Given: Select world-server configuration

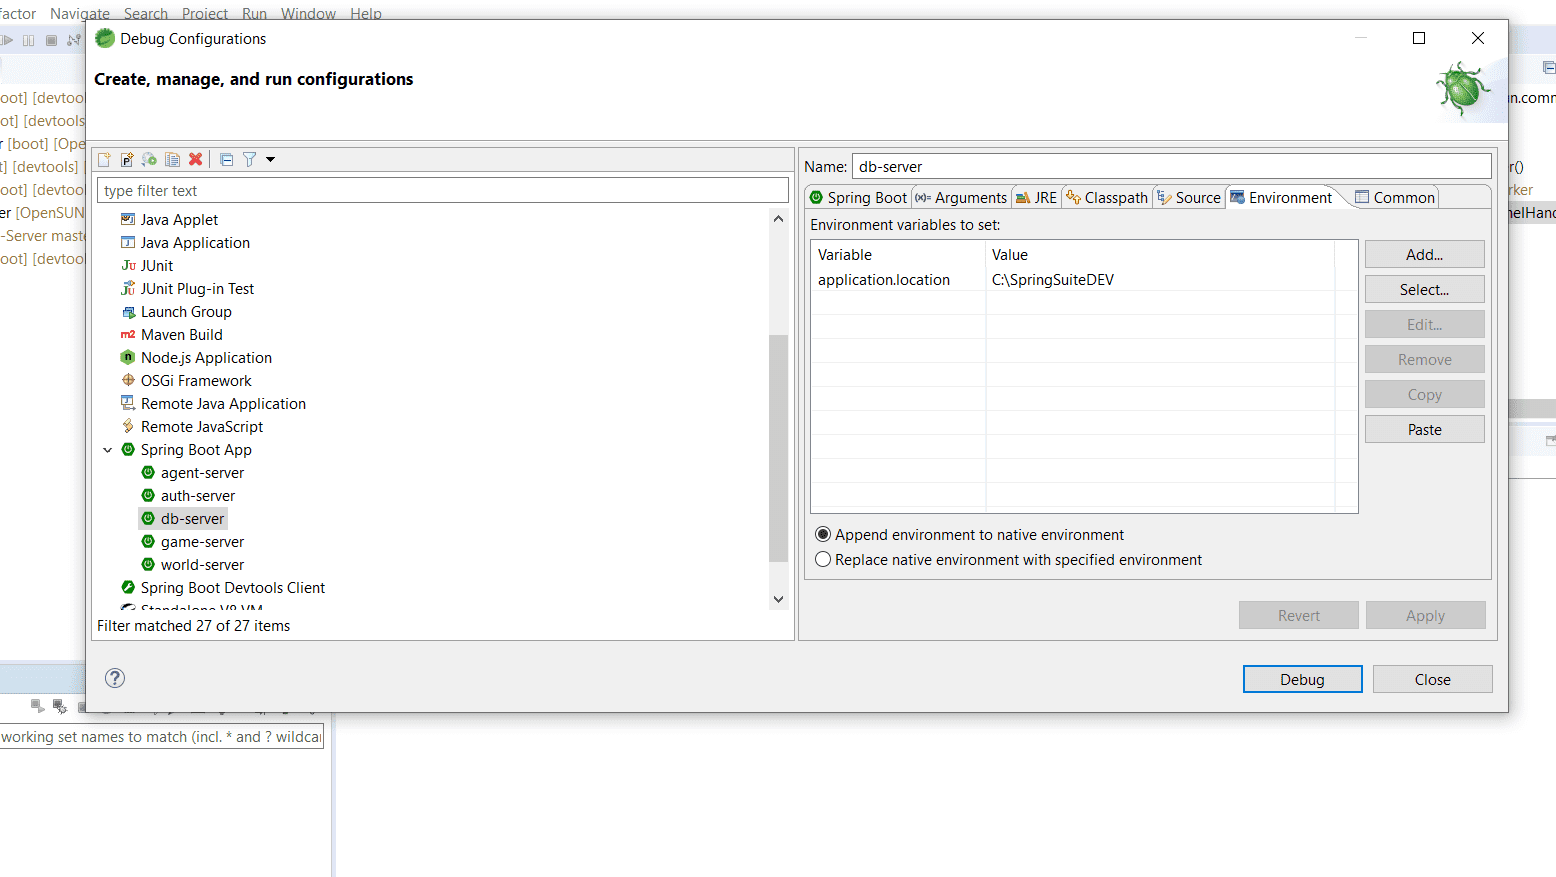Looking at the screenshot, I should click(x=202, y=565).
